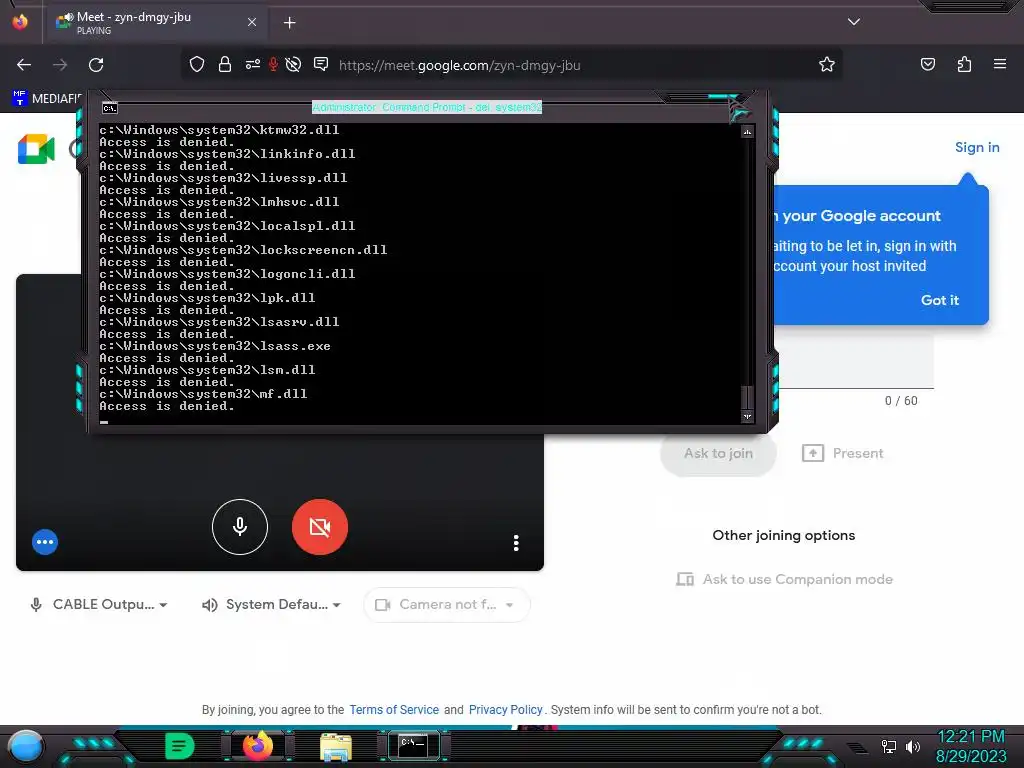Click the Google Meet logo

pos(36,149)
